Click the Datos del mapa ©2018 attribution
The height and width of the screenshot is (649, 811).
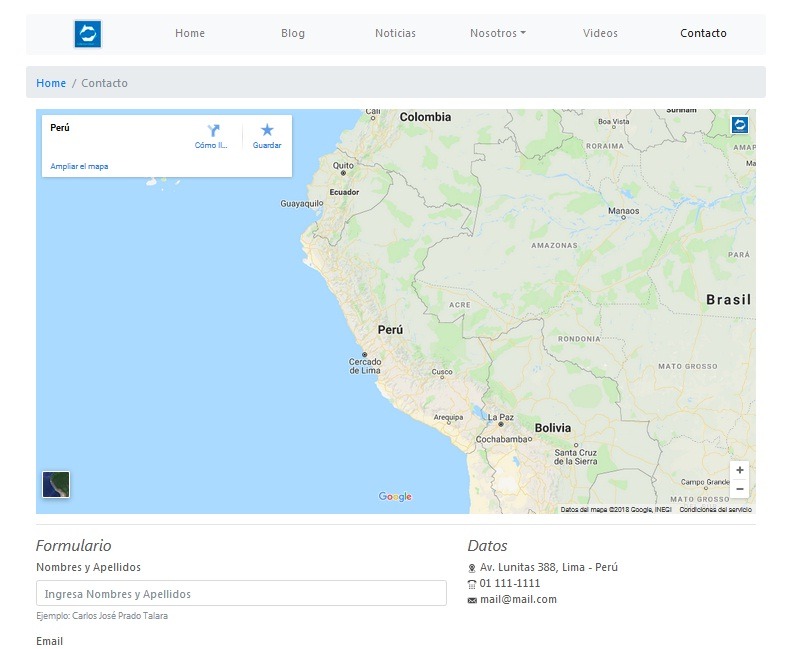pos(616,510)
